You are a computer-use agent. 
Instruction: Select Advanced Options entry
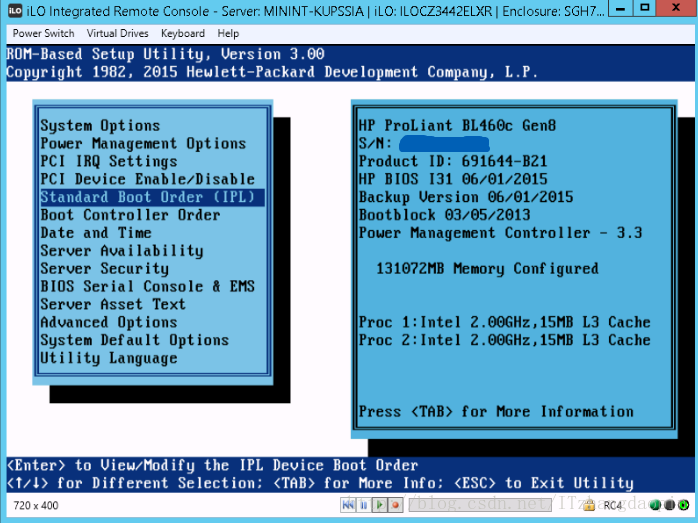pos(109,322)
